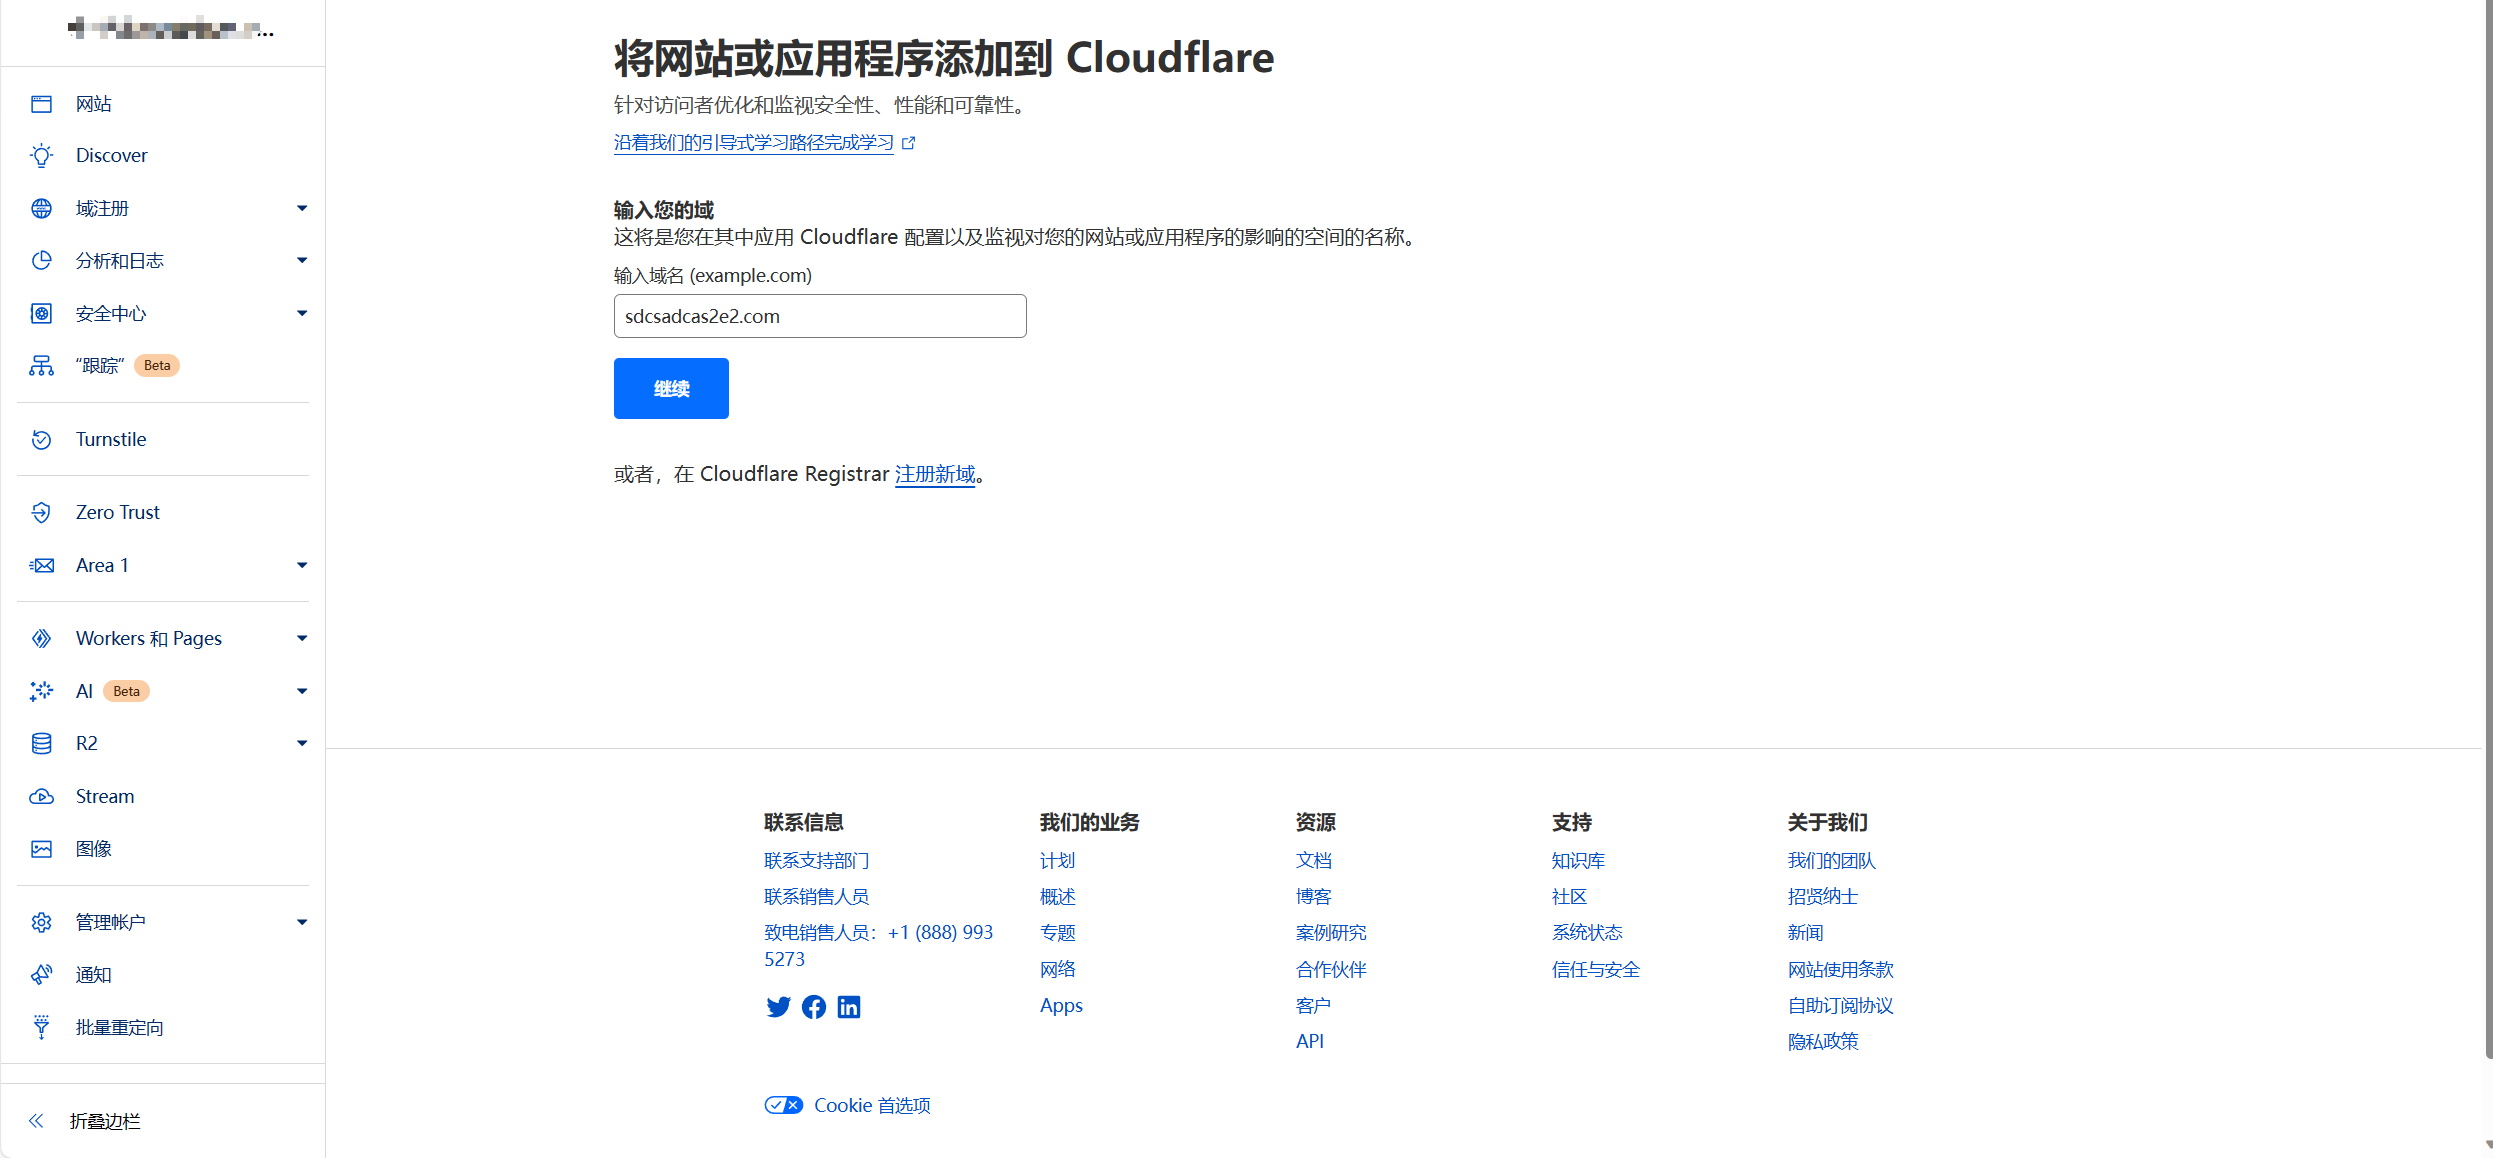Image resolution: width=2493 pixels, height=1158 pixels.
Task: Open the 知识库 support link
Action: click(x=1578, y=861)
